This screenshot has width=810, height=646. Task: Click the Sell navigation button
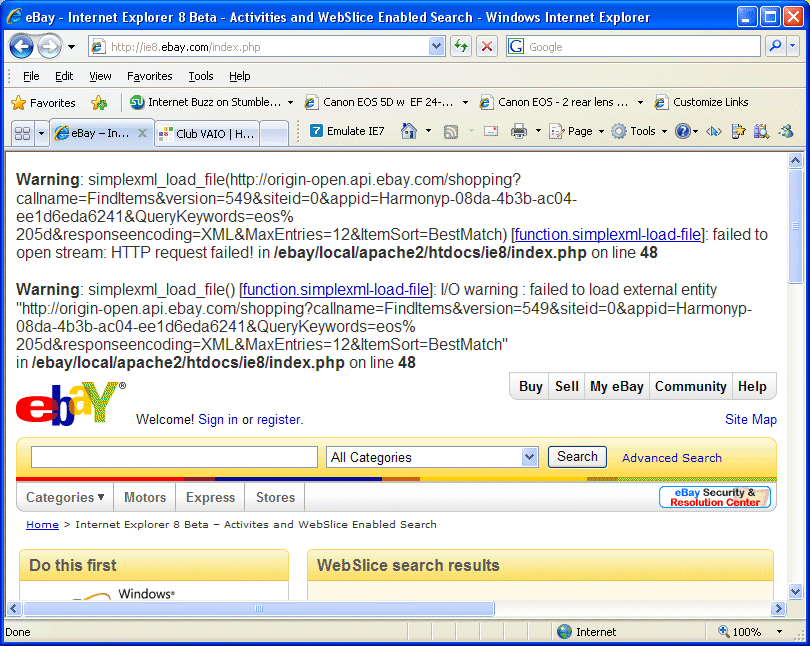coord(567,386)
